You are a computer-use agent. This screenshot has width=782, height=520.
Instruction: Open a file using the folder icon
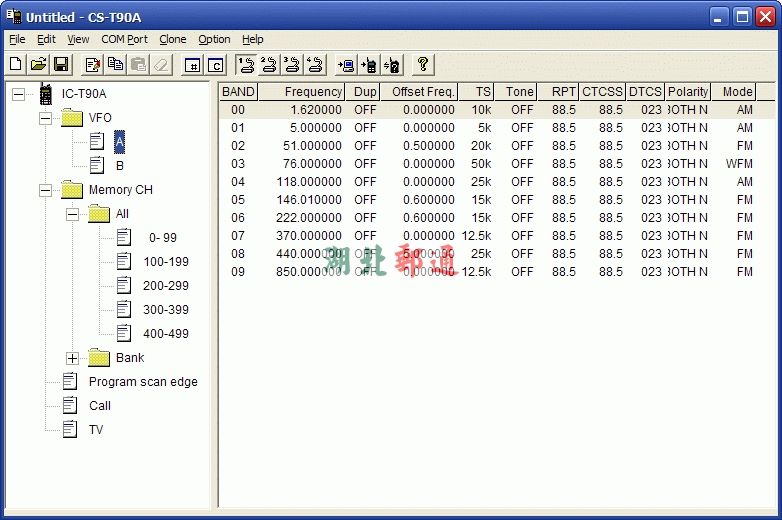(x=38, y=65)
